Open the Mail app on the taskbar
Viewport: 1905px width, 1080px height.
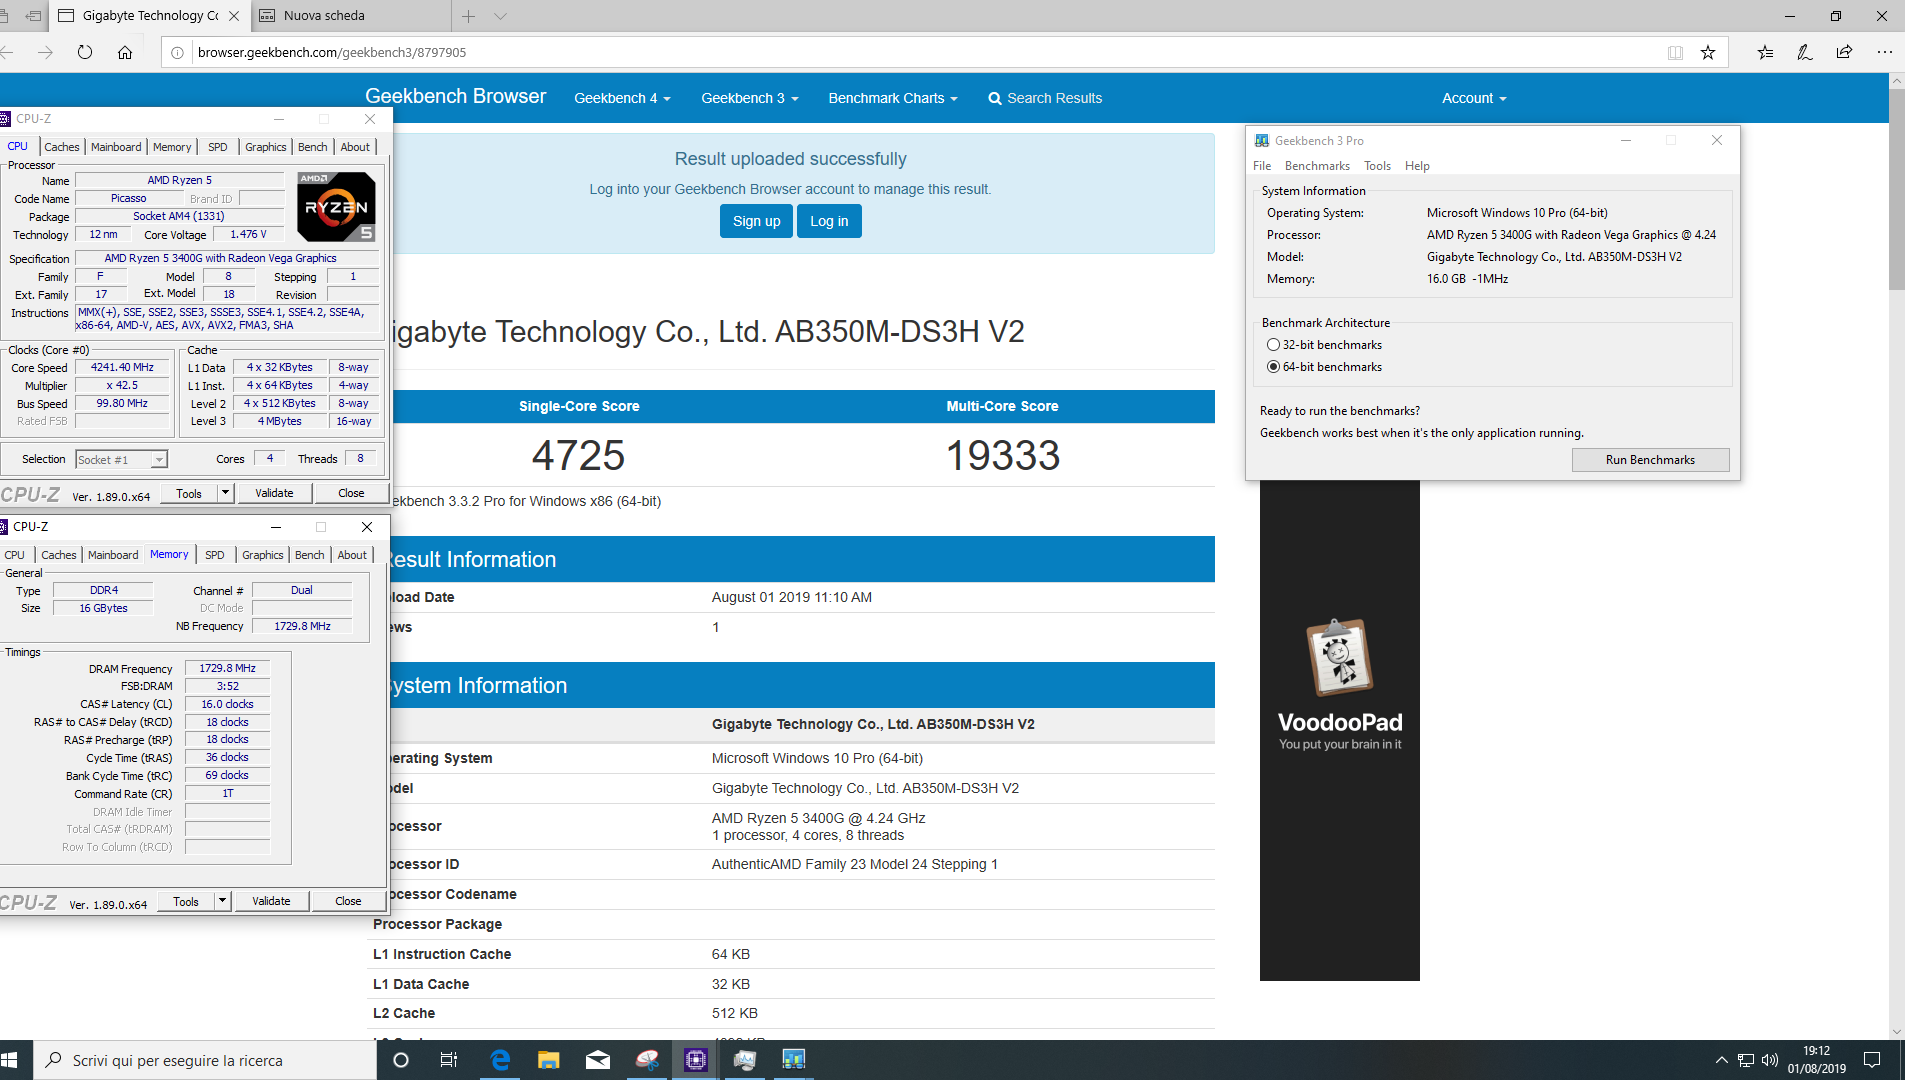[x=597, y=1060]
